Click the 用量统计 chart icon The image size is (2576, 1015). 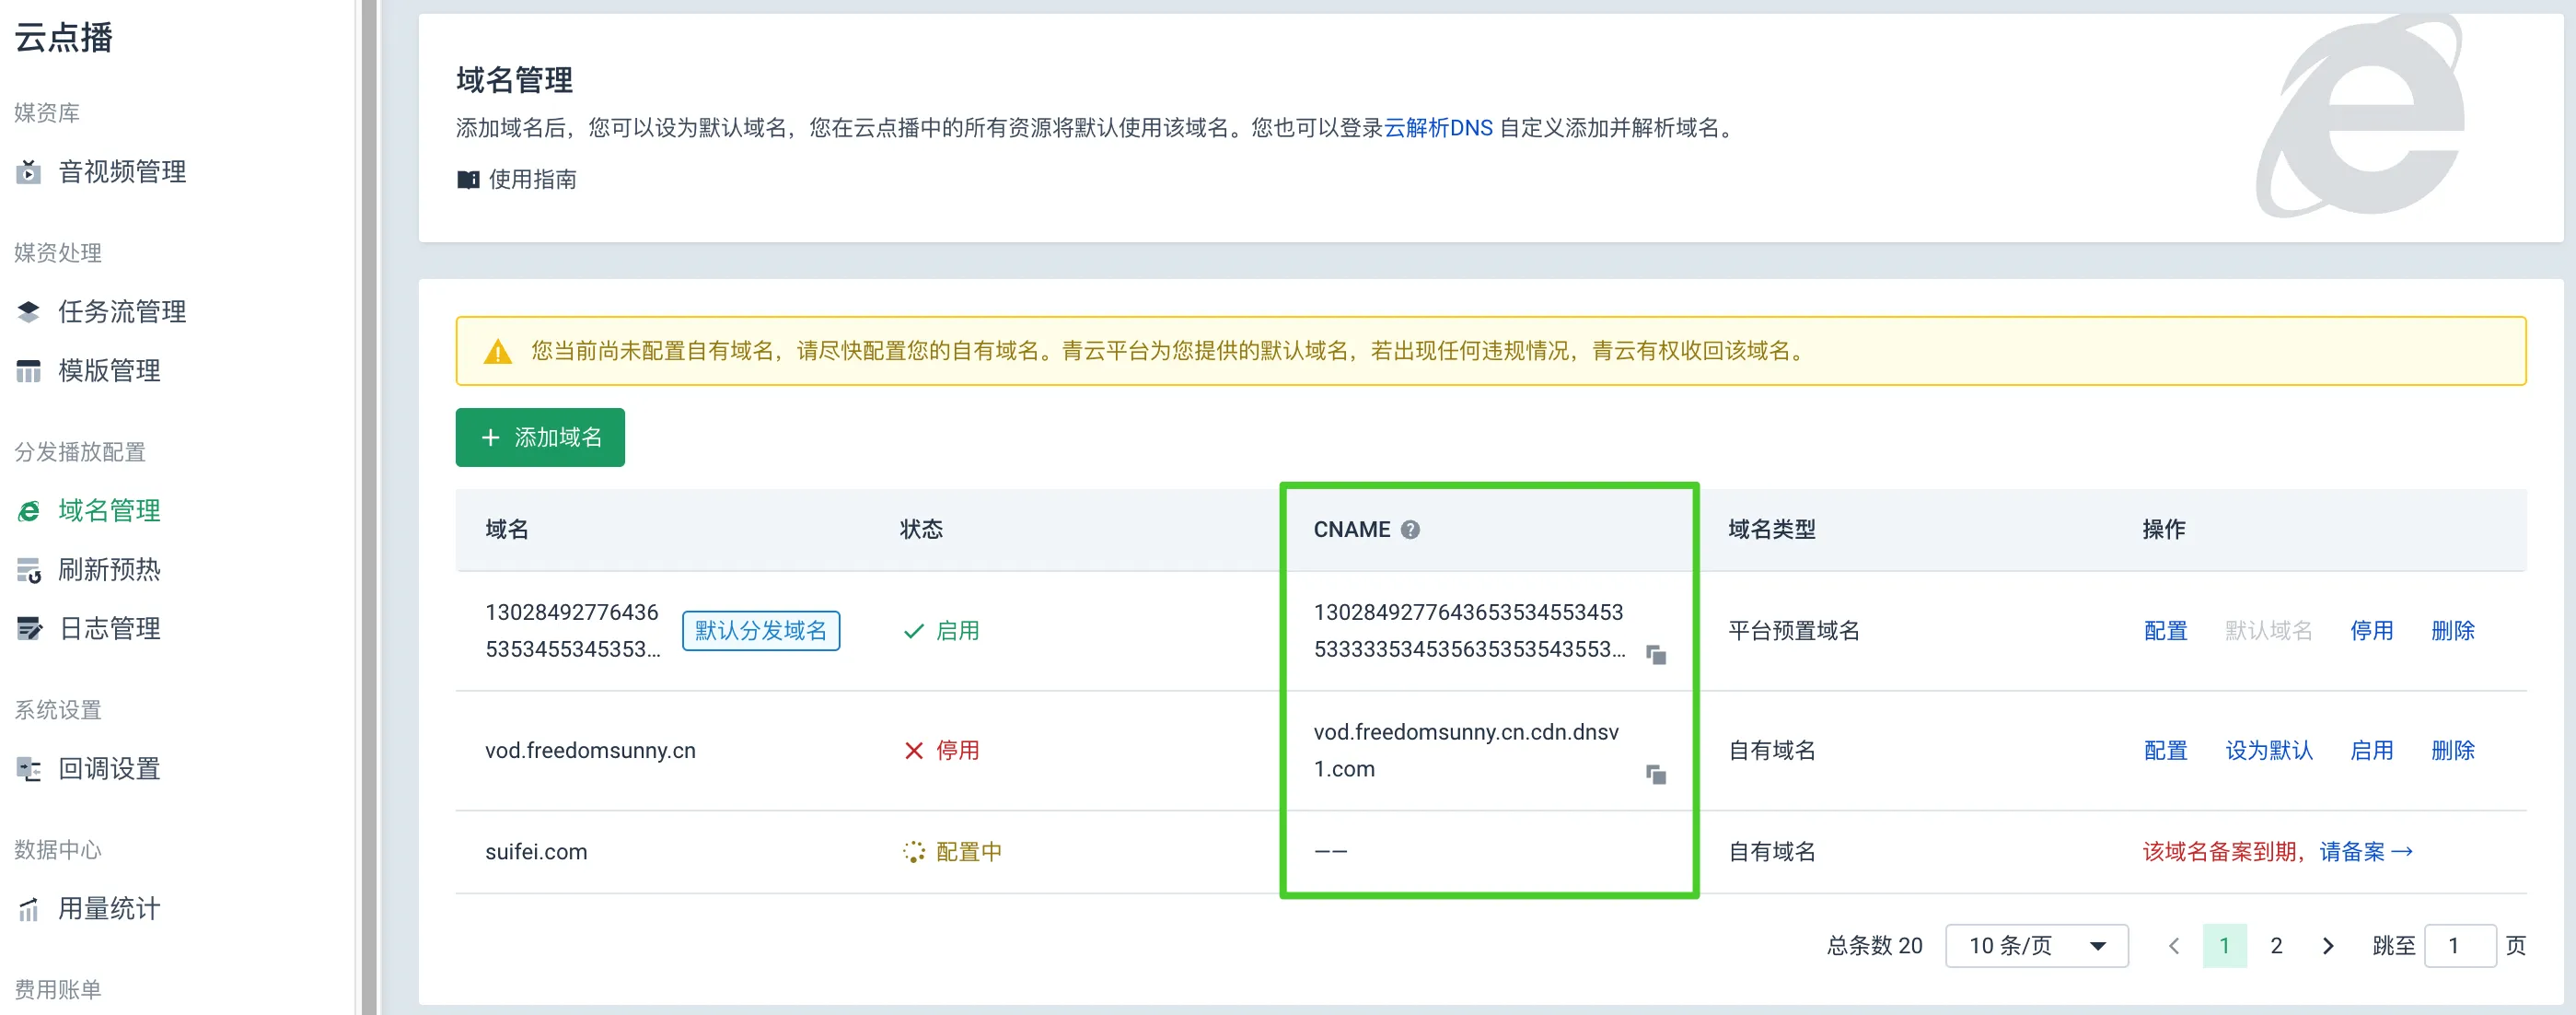(28, 909)
